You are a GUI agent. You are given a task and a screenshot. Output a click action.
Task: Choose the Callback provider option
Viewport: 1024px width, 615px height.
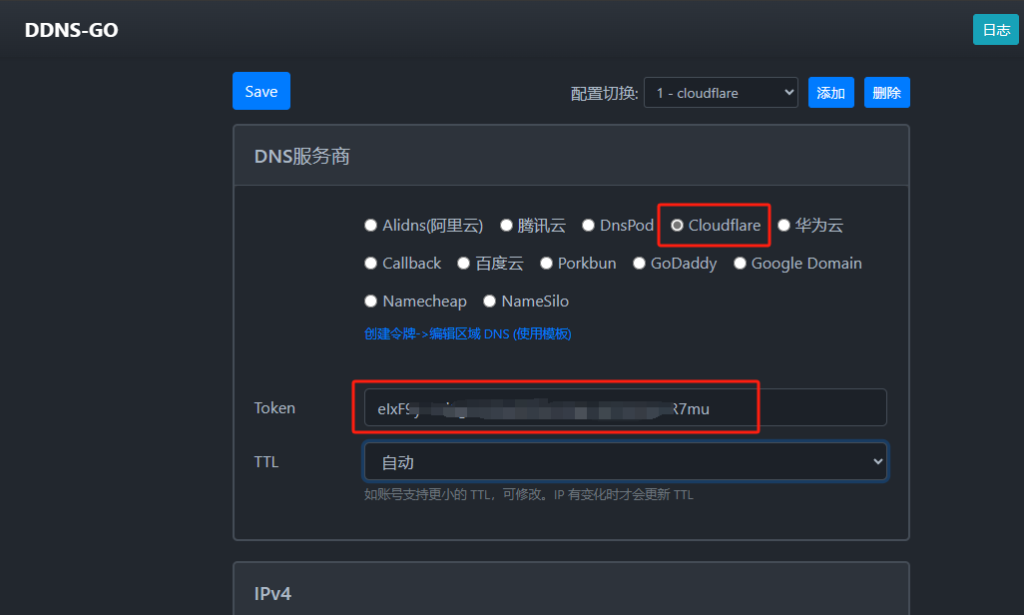[371, 264]
